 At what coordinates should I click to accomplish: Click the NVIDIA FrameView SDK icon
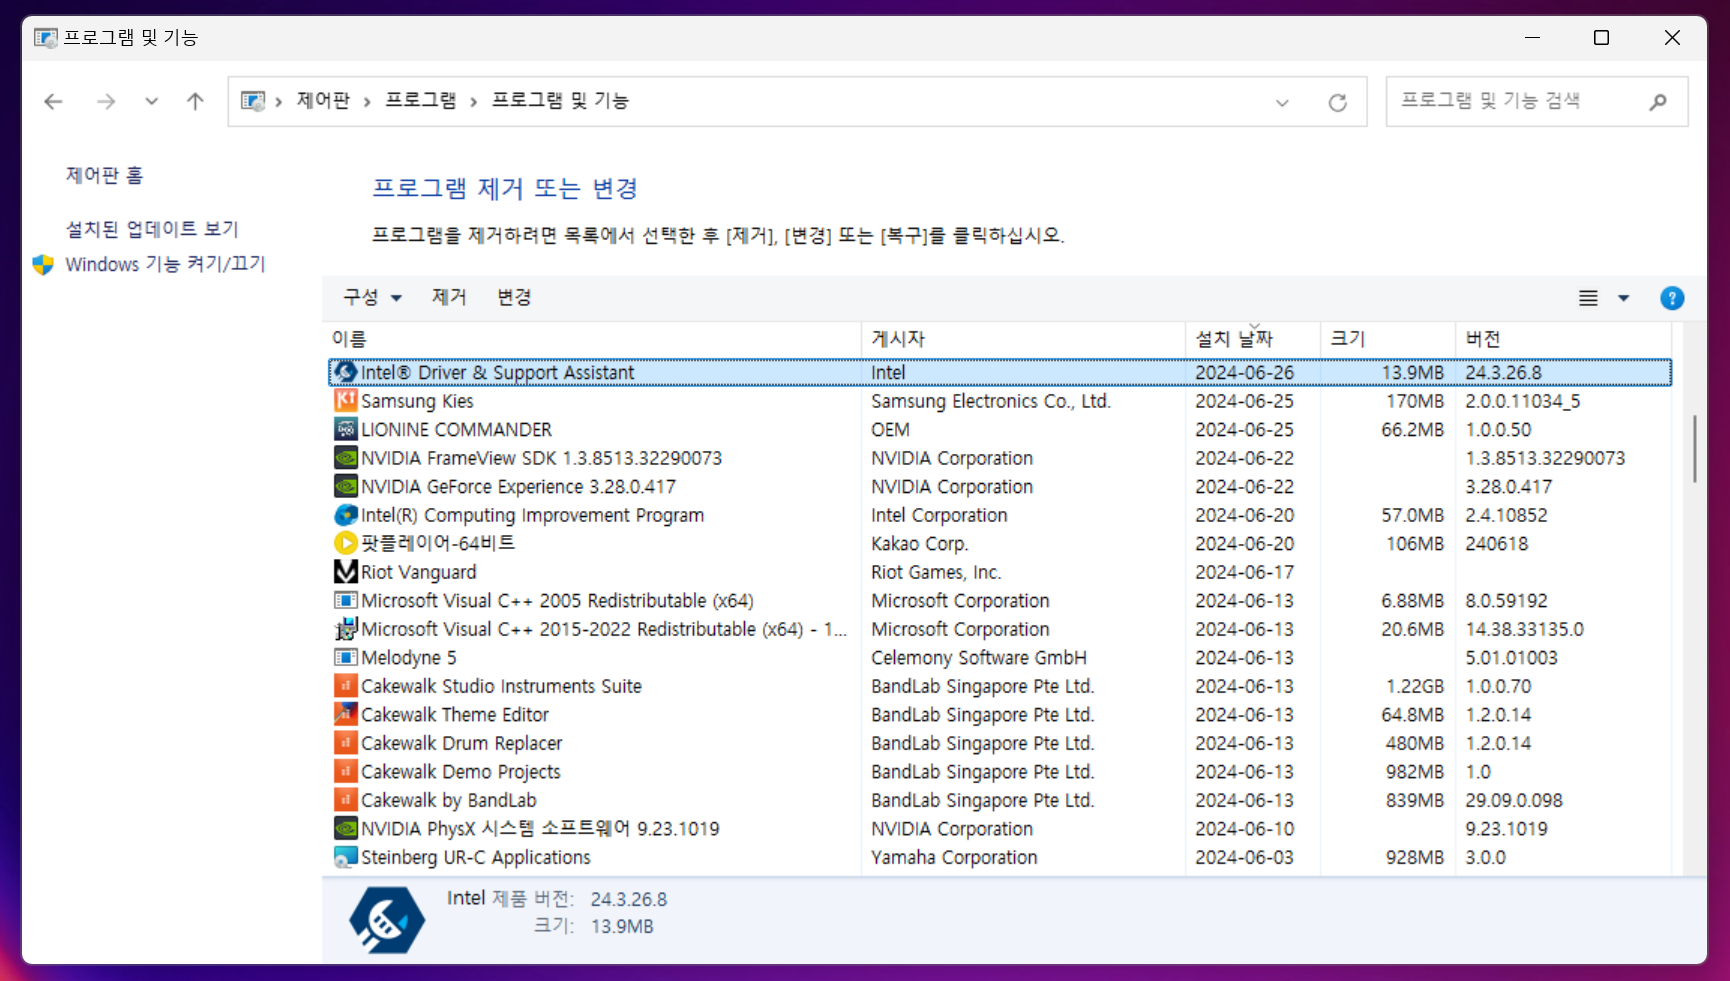[x=345, y=458]
